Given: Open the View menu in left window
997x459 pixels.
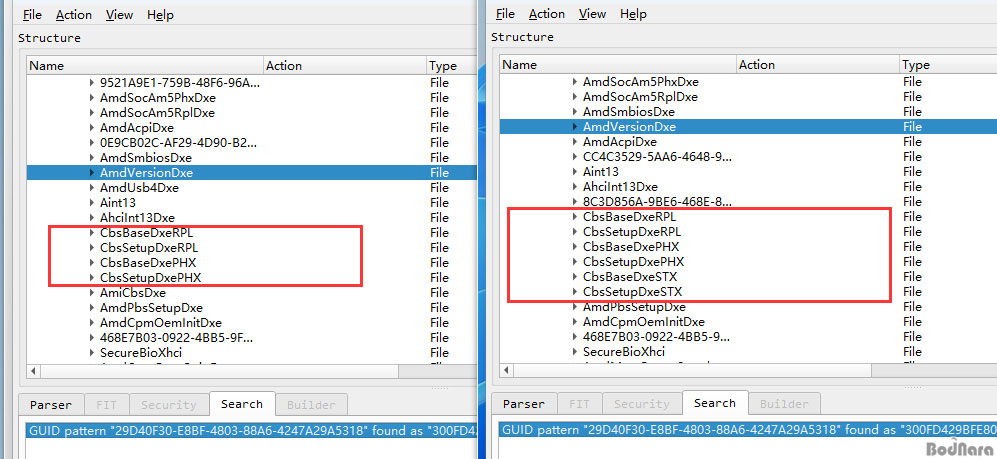Looking at the screenshot, I should pos(119,15).
